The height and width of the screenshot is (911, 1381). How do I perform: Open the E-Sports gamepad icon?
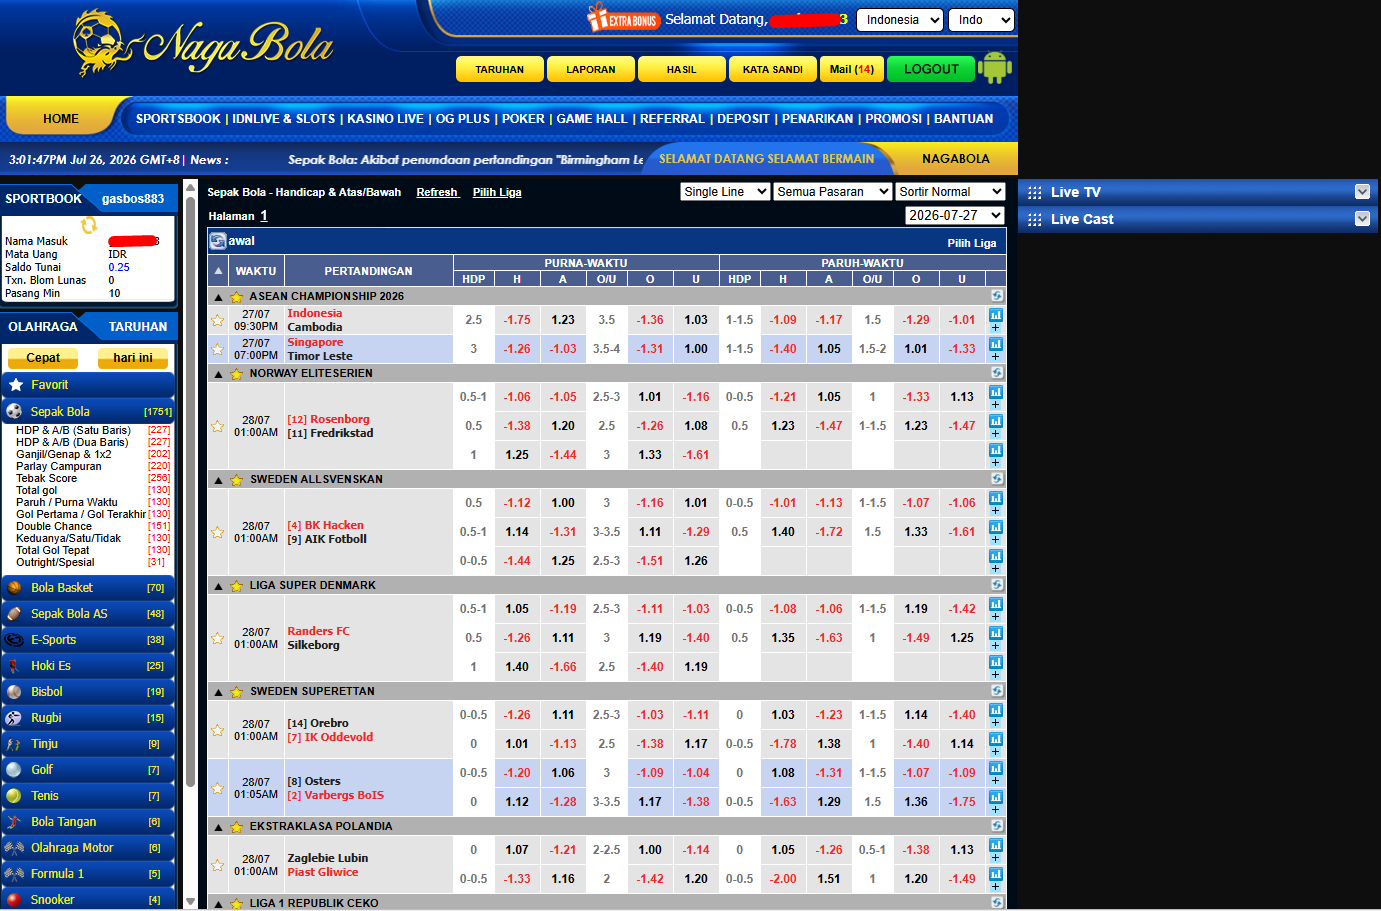click(14, 640)
